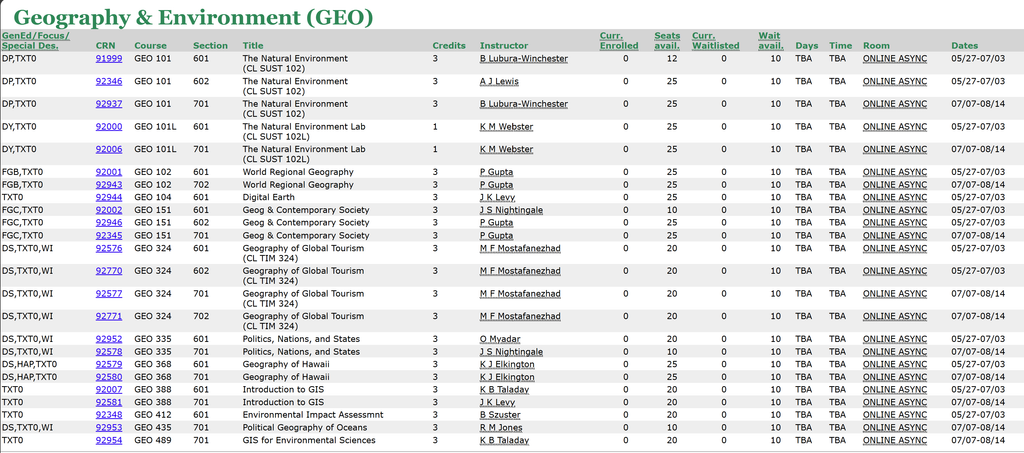Open CRN 92944 Digital Earth

pyautogui.click(x=108, y=197)
